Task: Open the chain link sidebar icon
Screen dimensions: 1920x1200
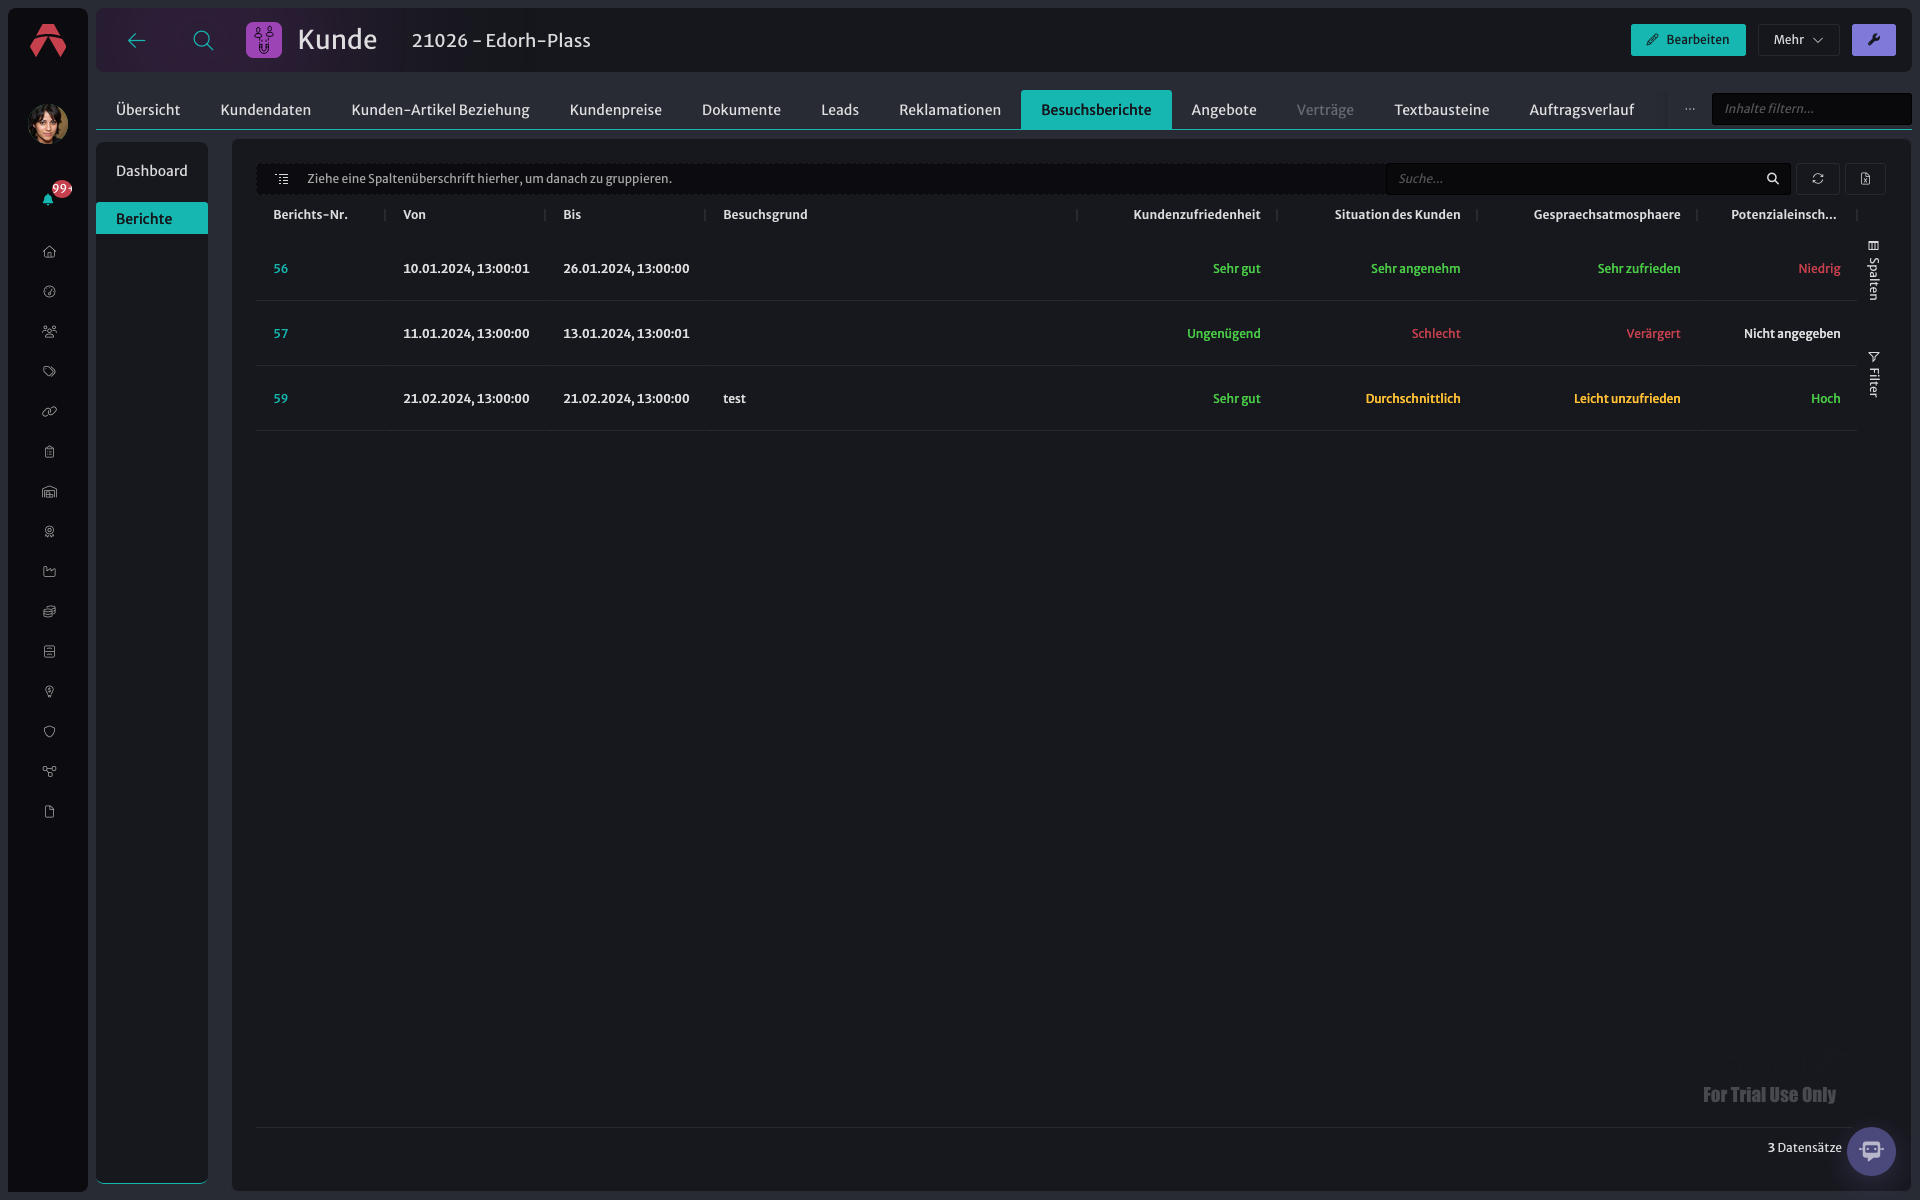Action: 49,412
